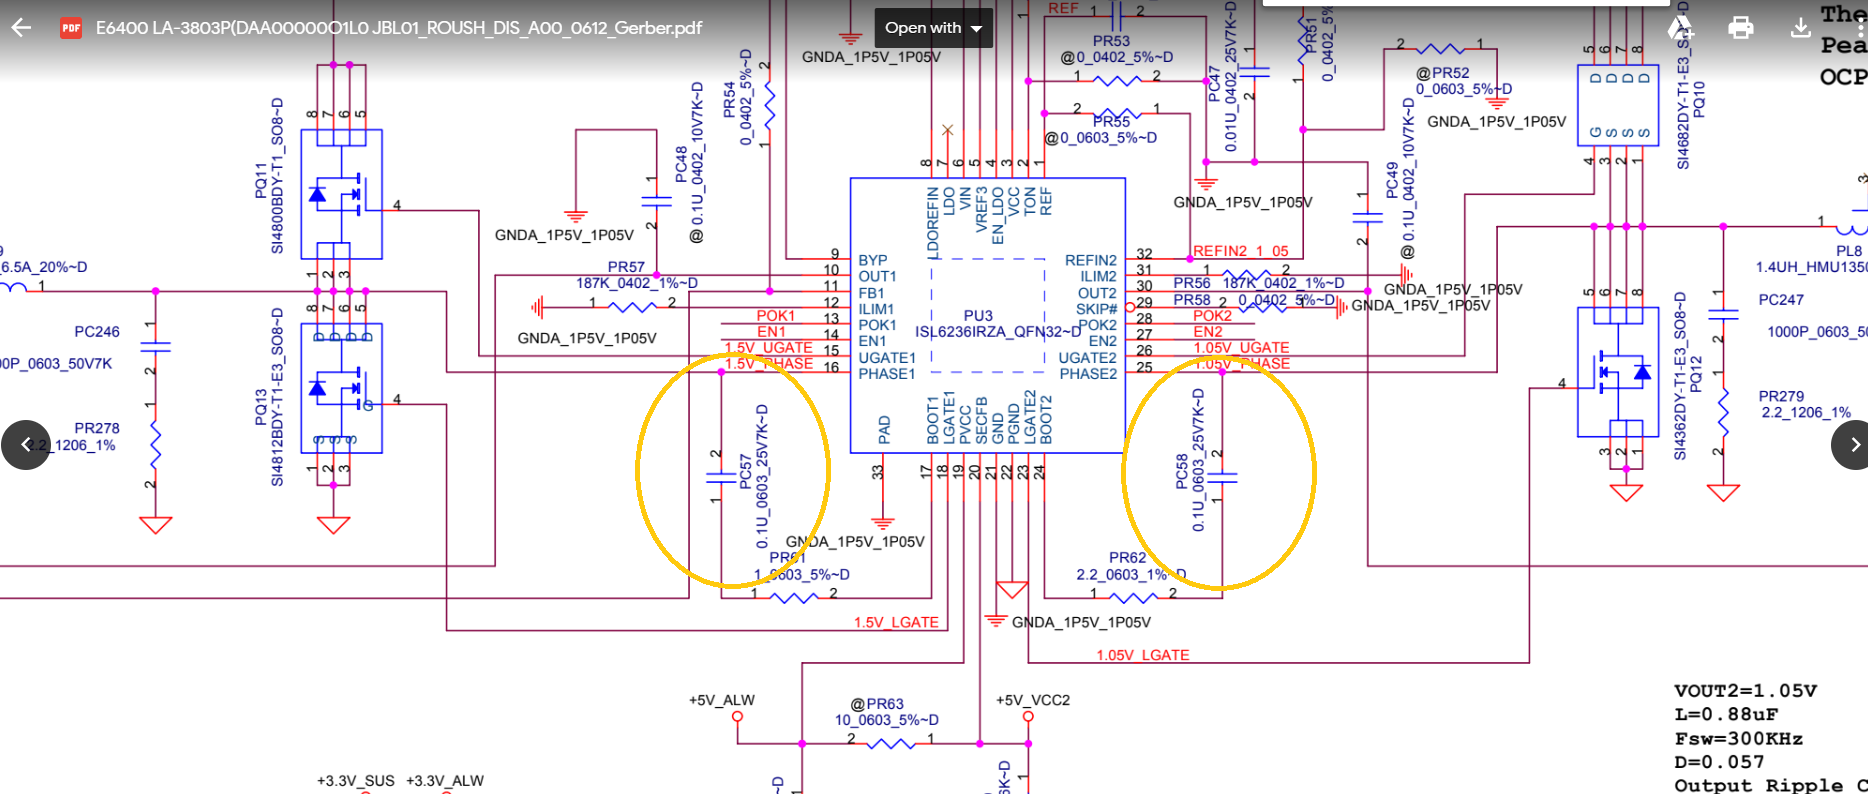Click the D=0.057 note text
The width and height of the screenshot is (1868, 794).
[1719, 762]
